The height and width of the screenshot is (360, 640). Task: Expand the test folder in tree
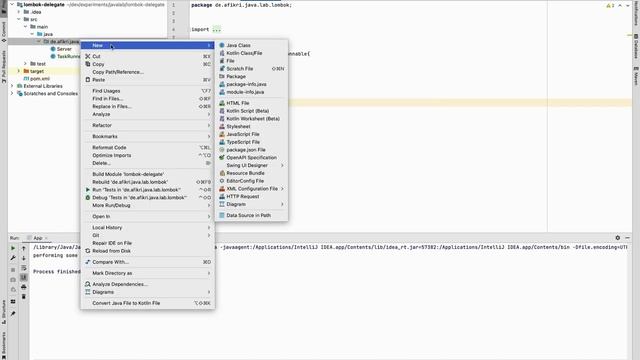(25, 64)
